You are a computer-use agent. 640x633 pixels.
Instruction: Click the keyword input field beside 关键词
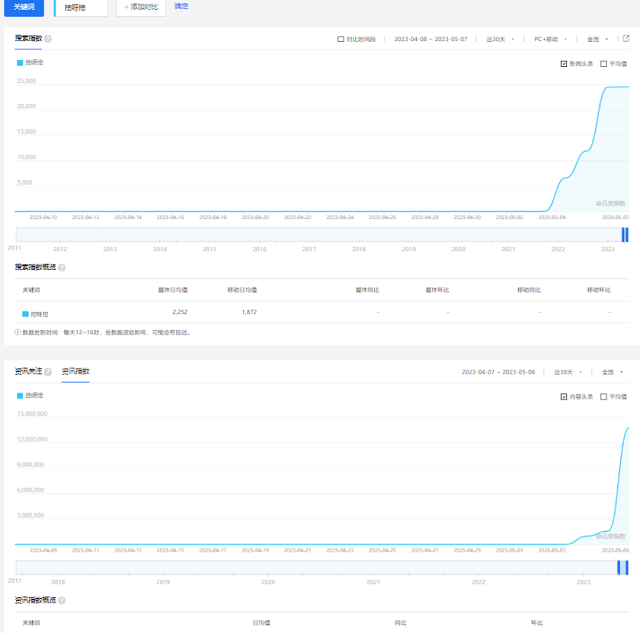pos(81,7)
